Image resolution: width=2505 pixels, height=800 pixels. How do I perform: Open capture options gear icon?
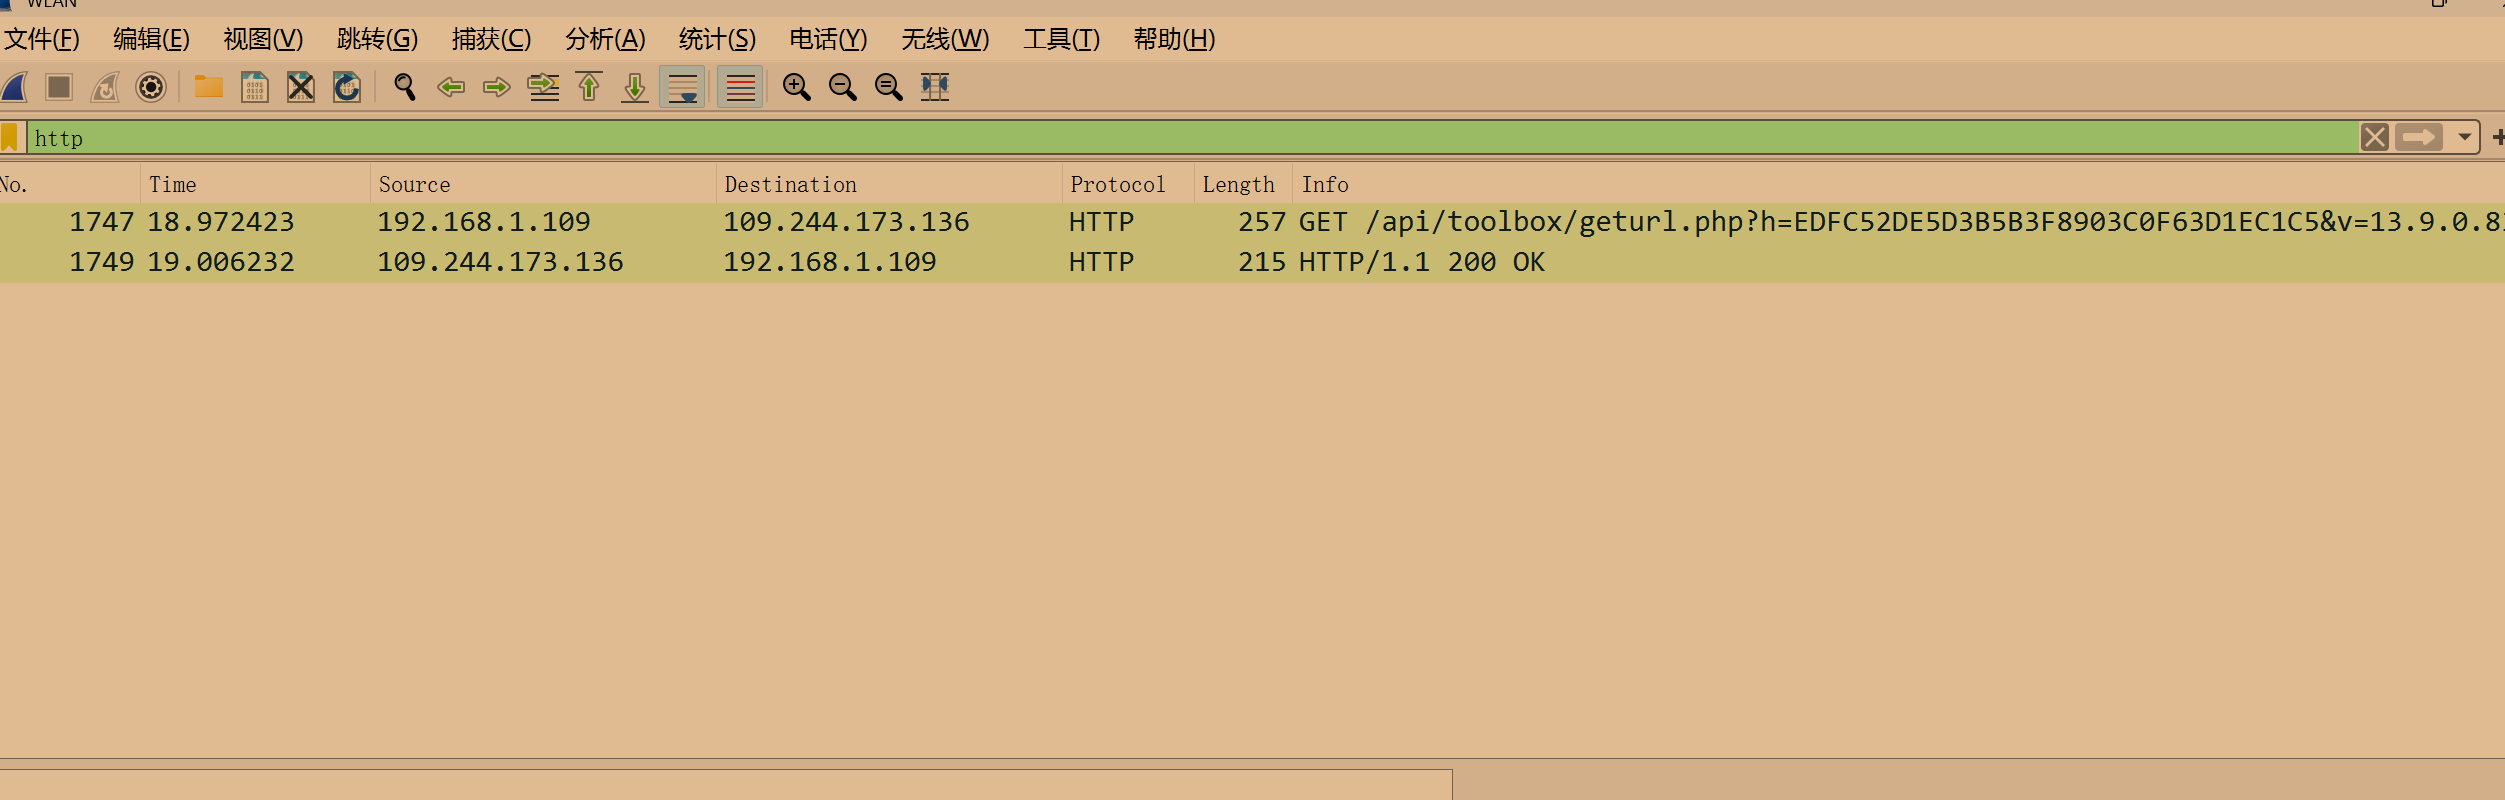[151, 88]
